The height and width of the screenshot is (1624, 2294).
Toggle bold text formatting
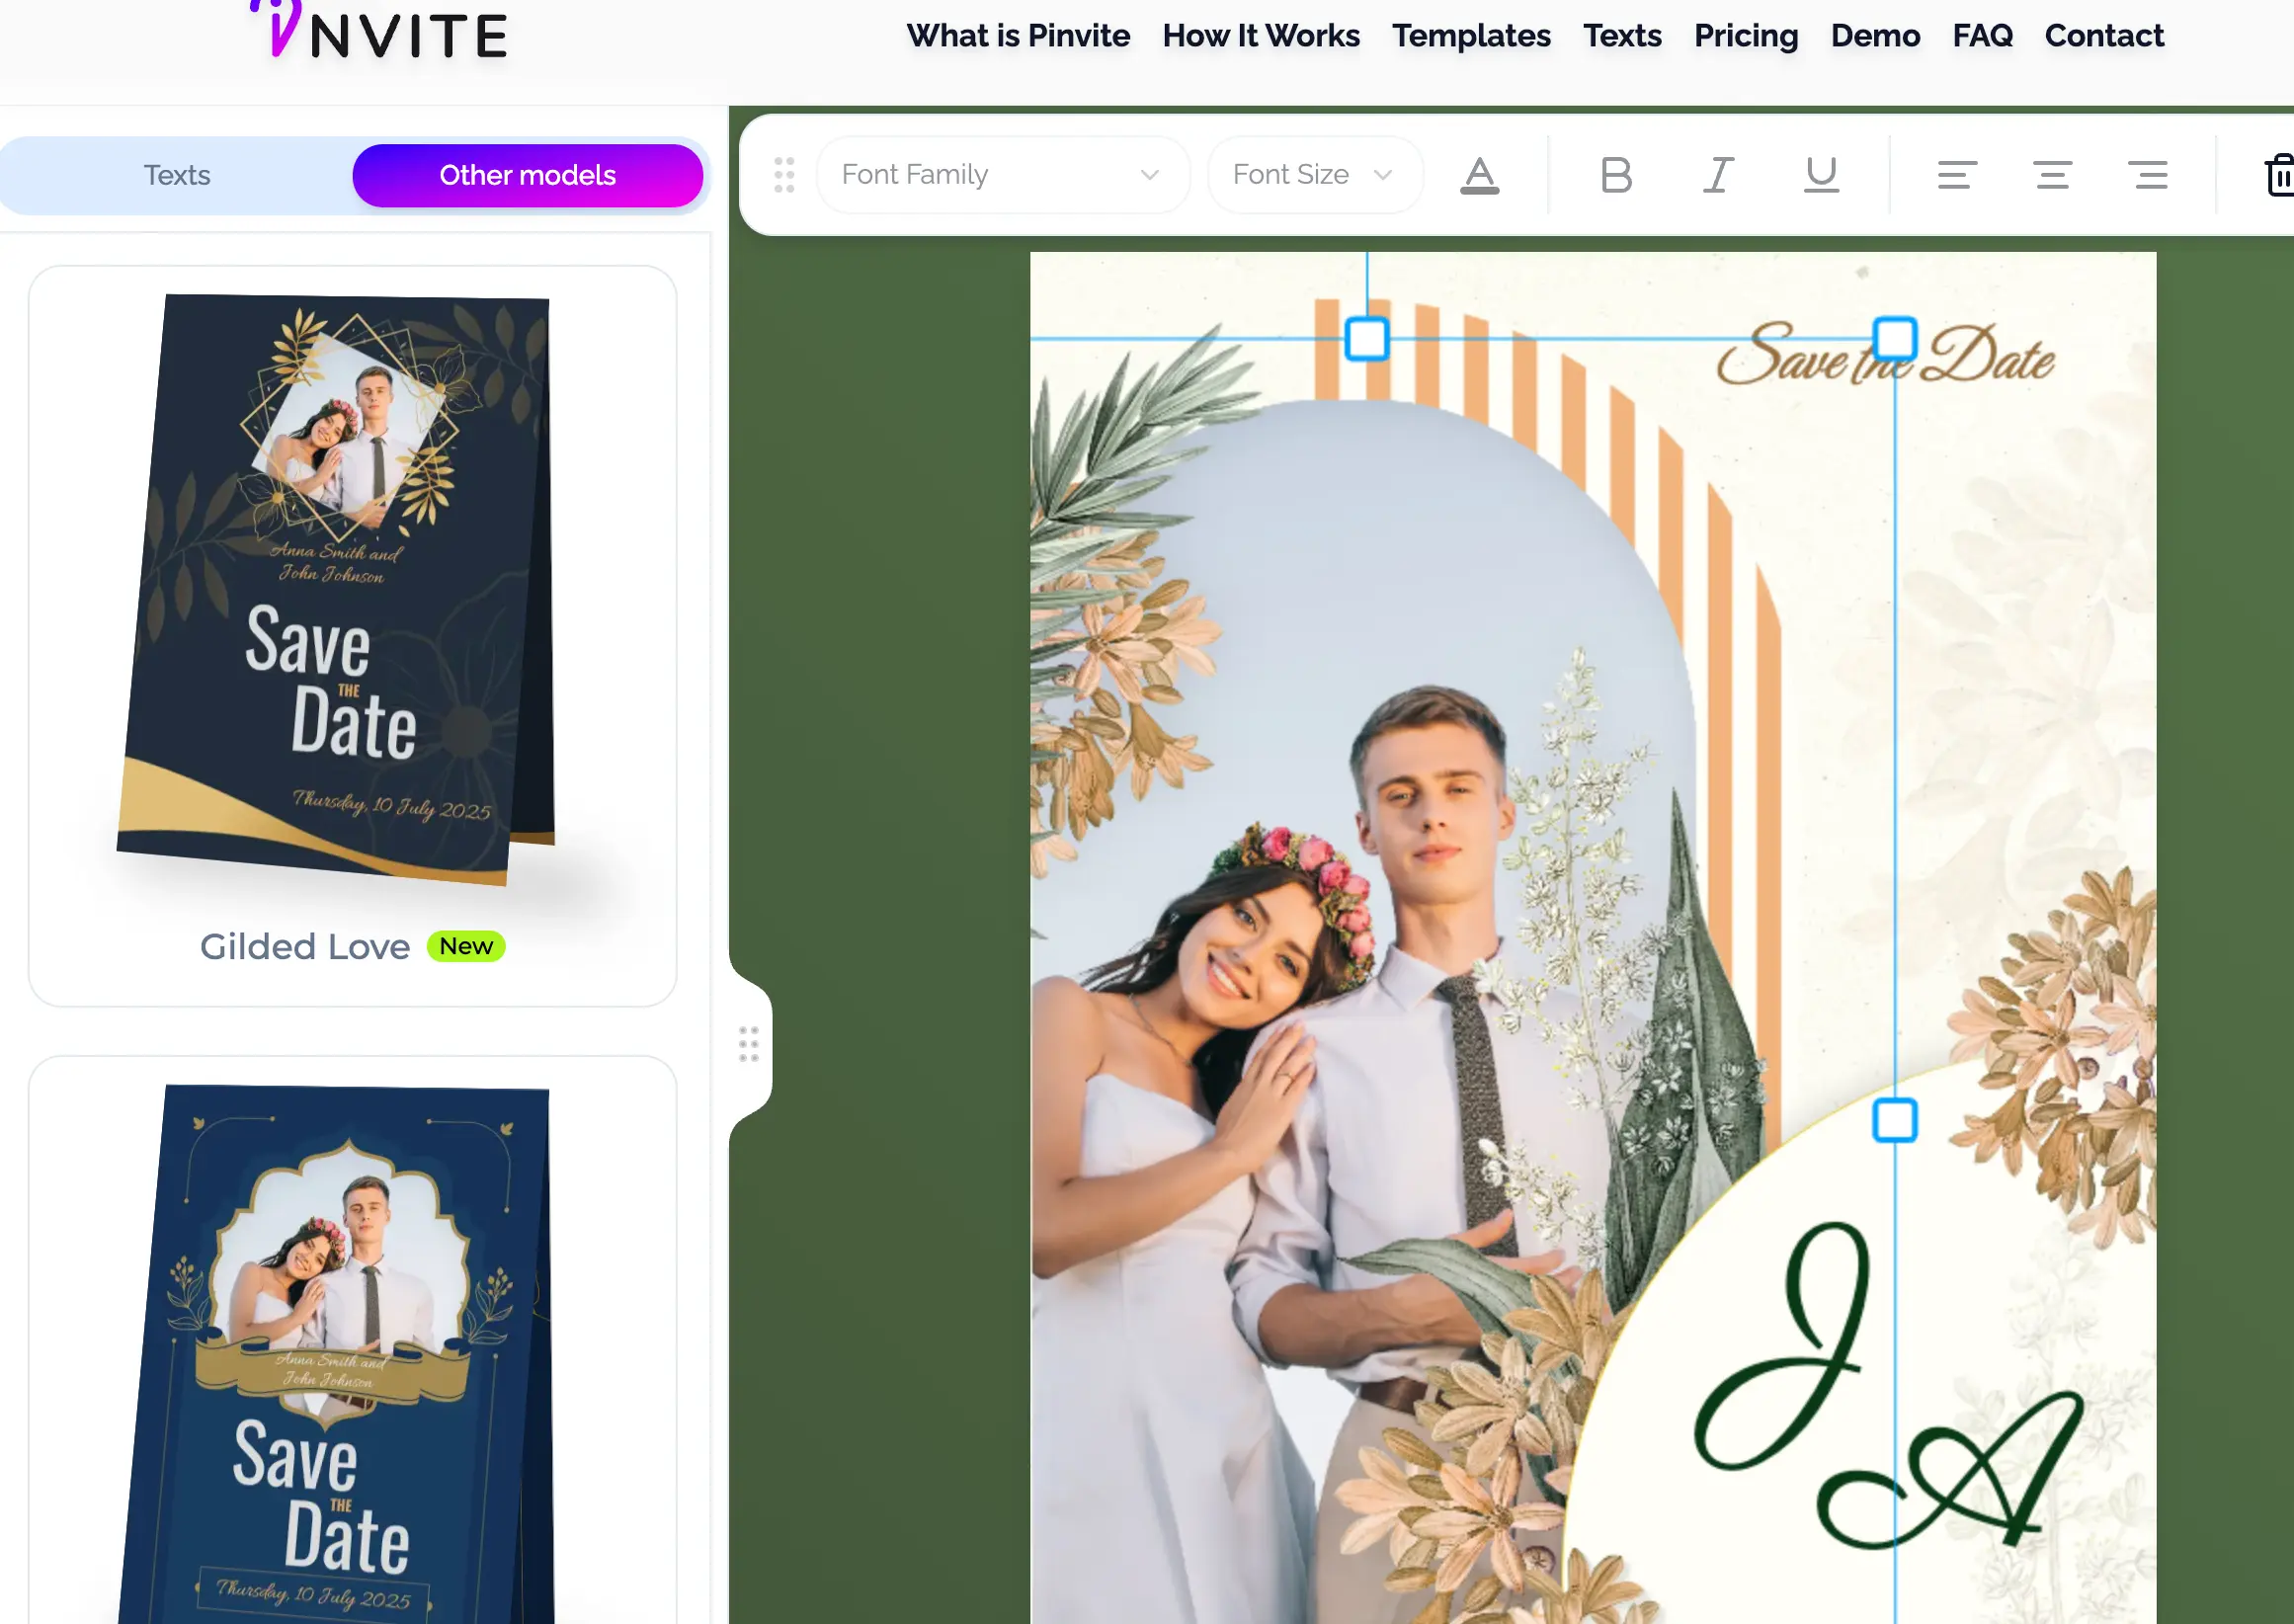[x=1616, y=175]
